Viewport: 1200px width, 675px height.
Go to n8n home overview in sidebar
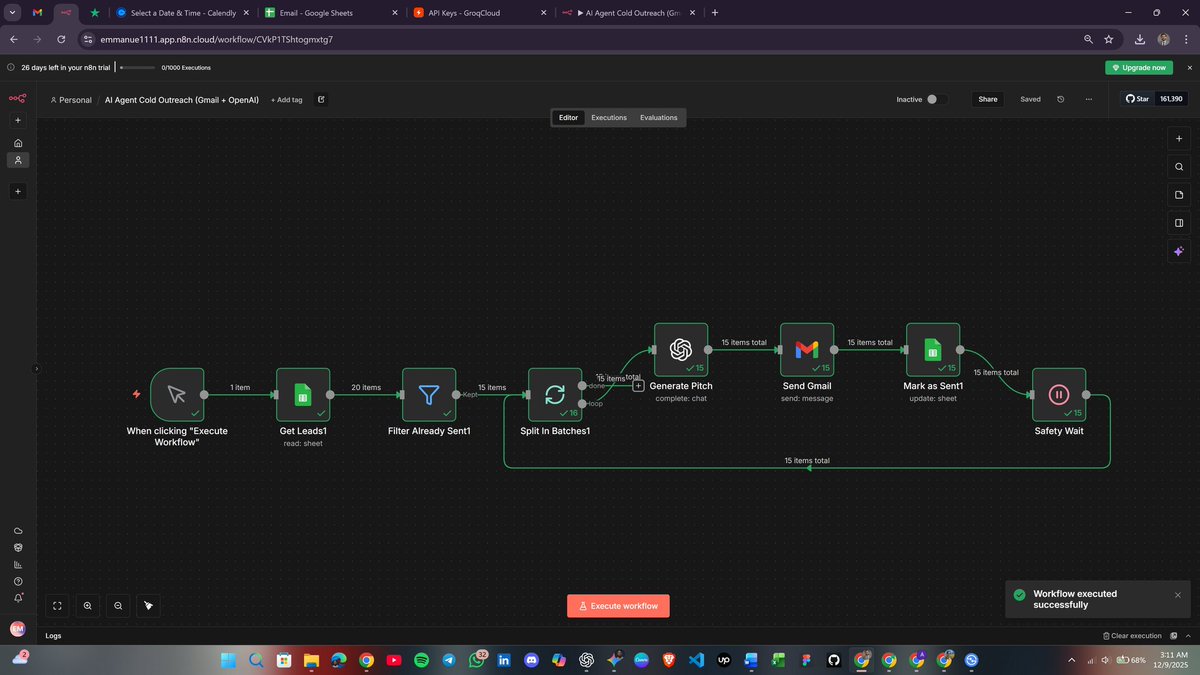(18, 143)
